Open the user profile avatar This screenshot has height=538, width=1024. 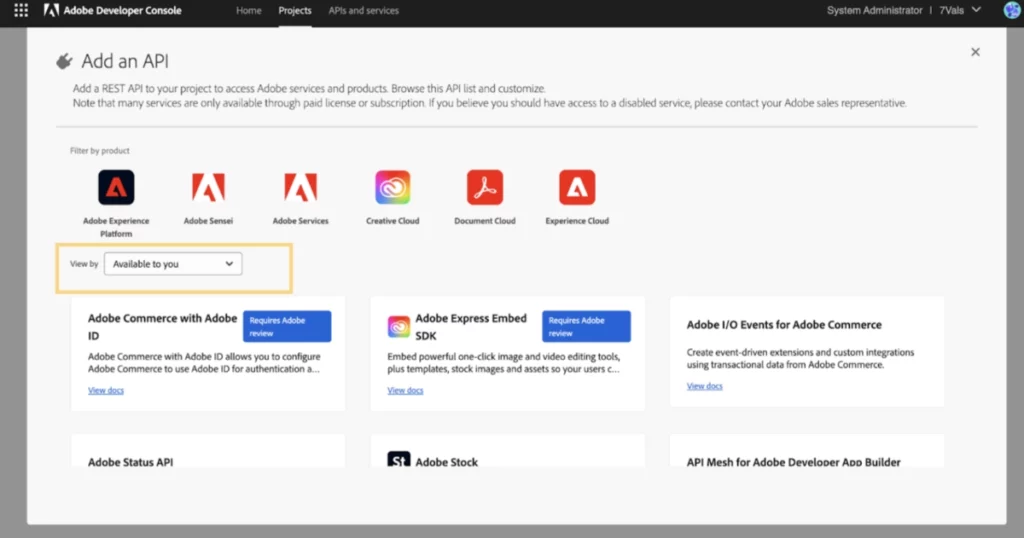tap(1012, 10)
